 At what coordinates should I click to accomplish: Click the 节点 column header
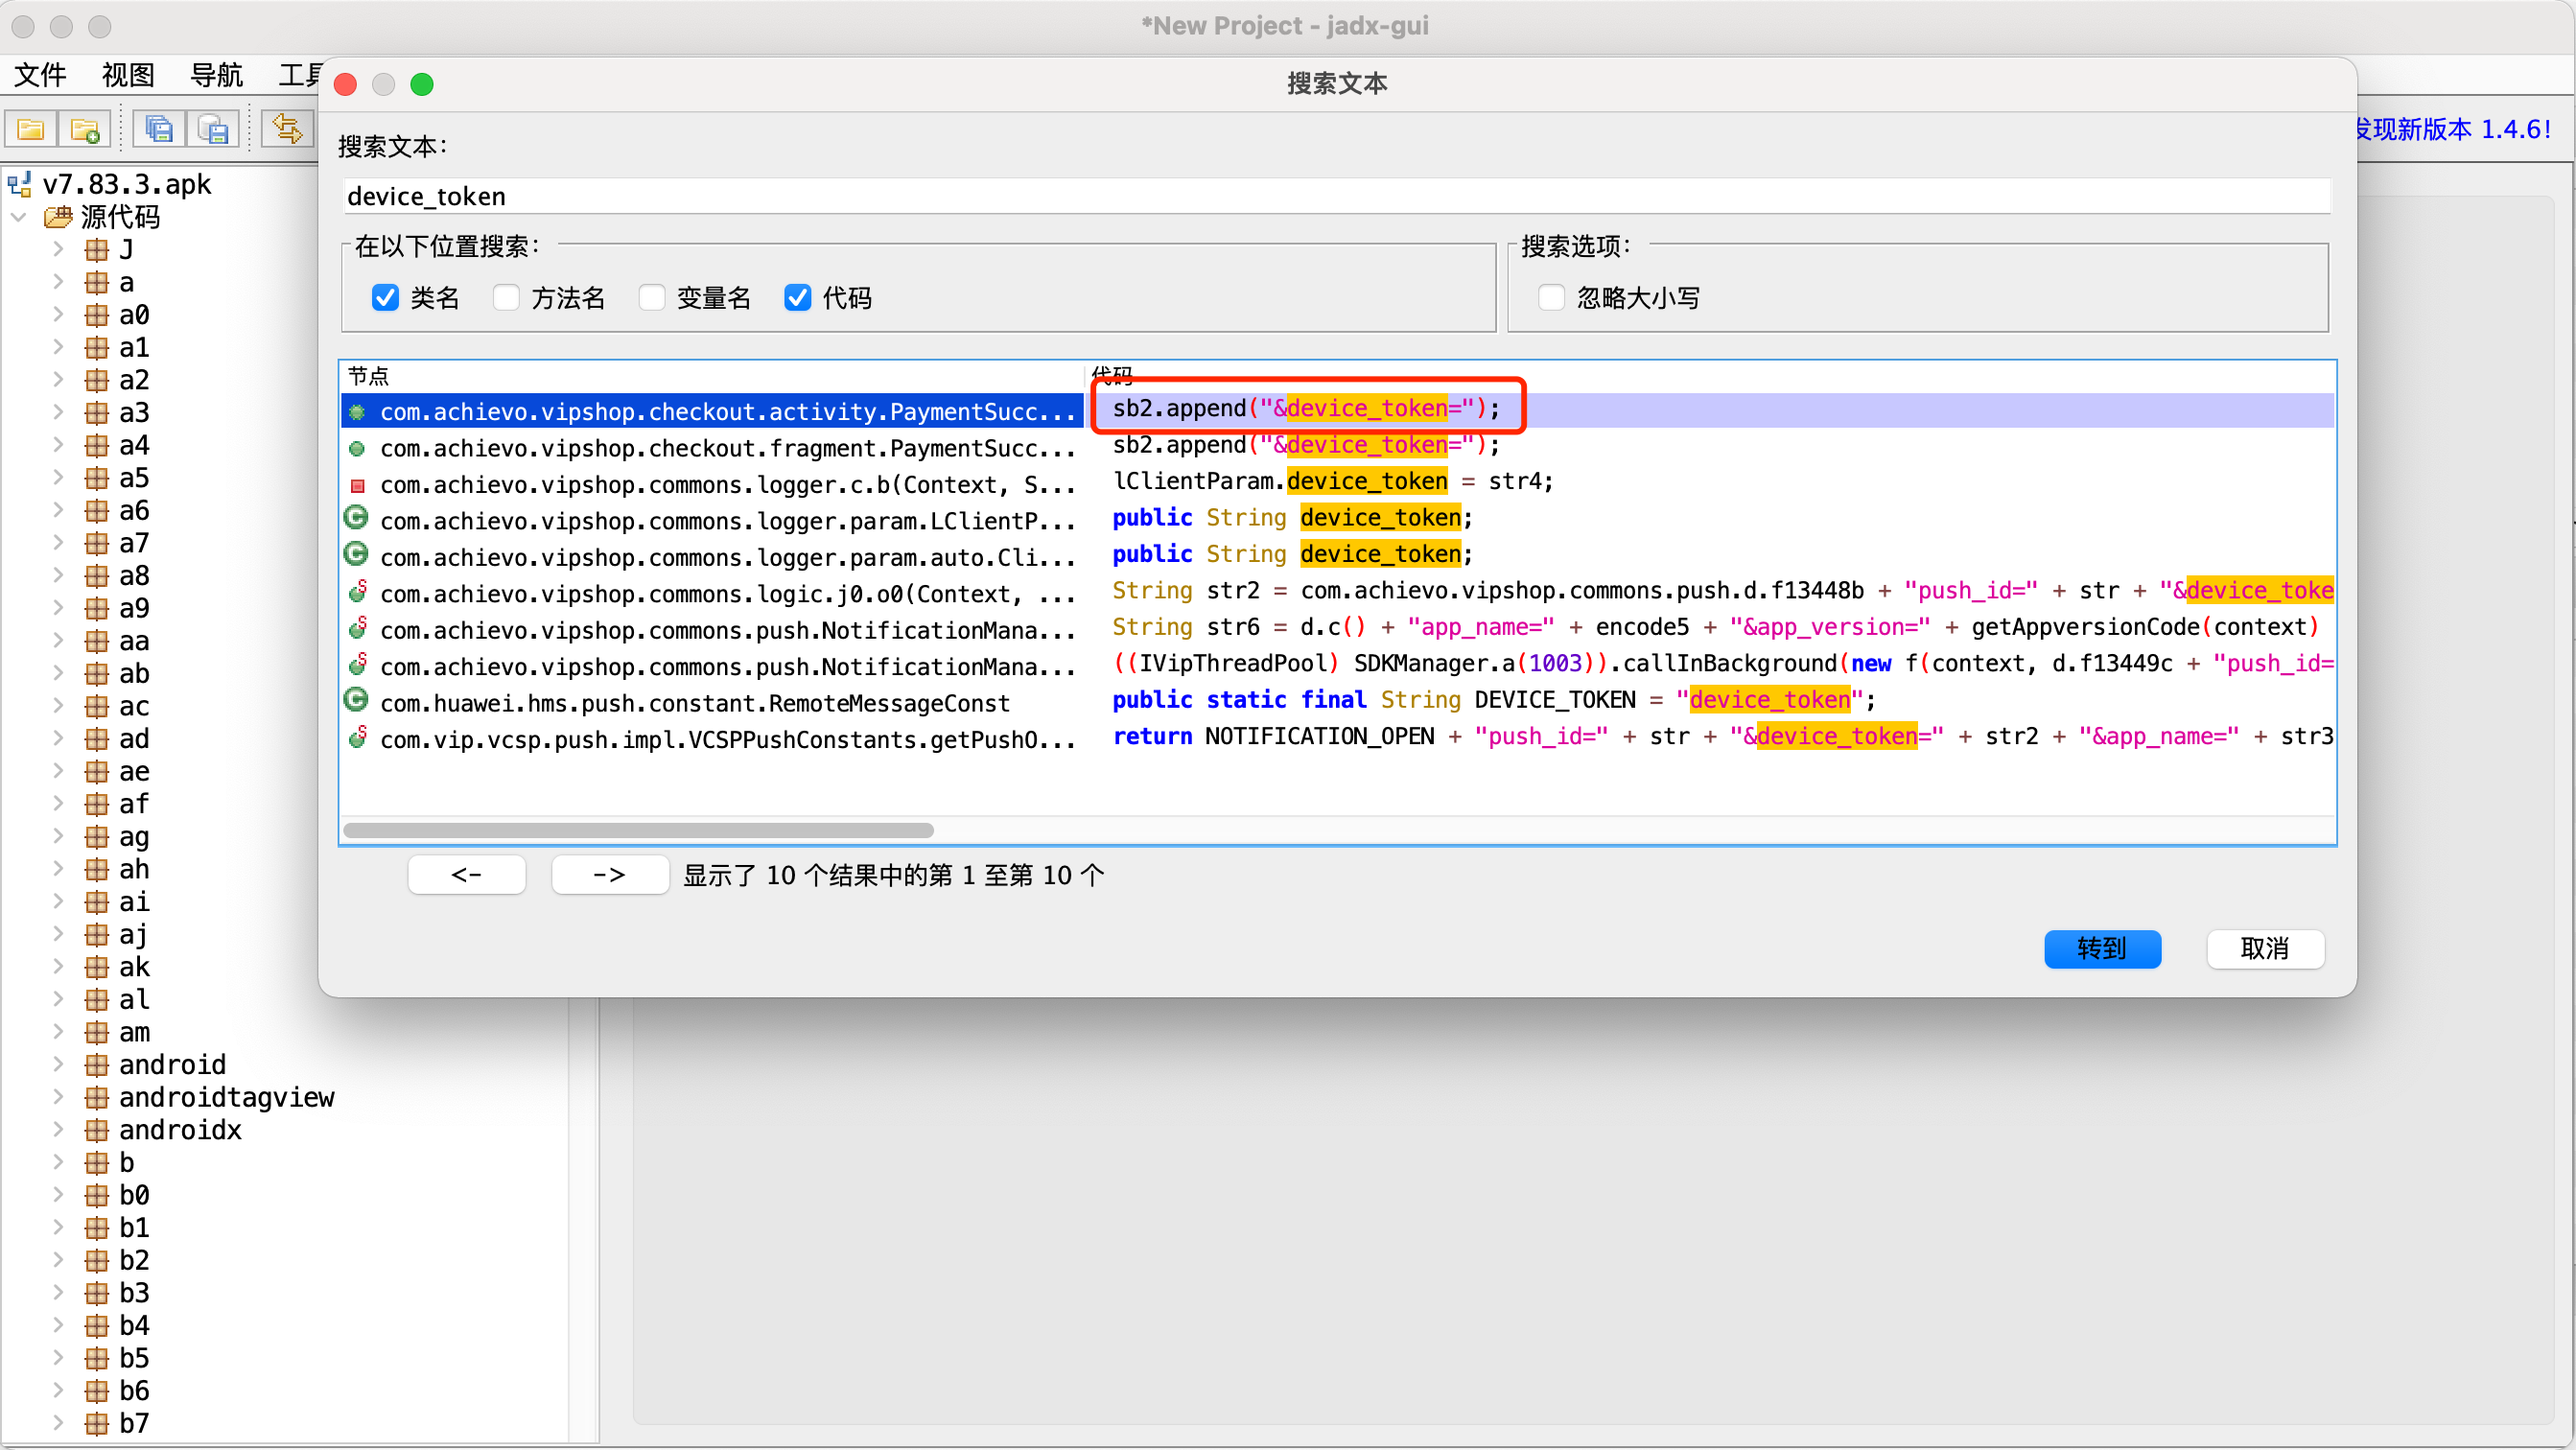(x=712, y=376)
